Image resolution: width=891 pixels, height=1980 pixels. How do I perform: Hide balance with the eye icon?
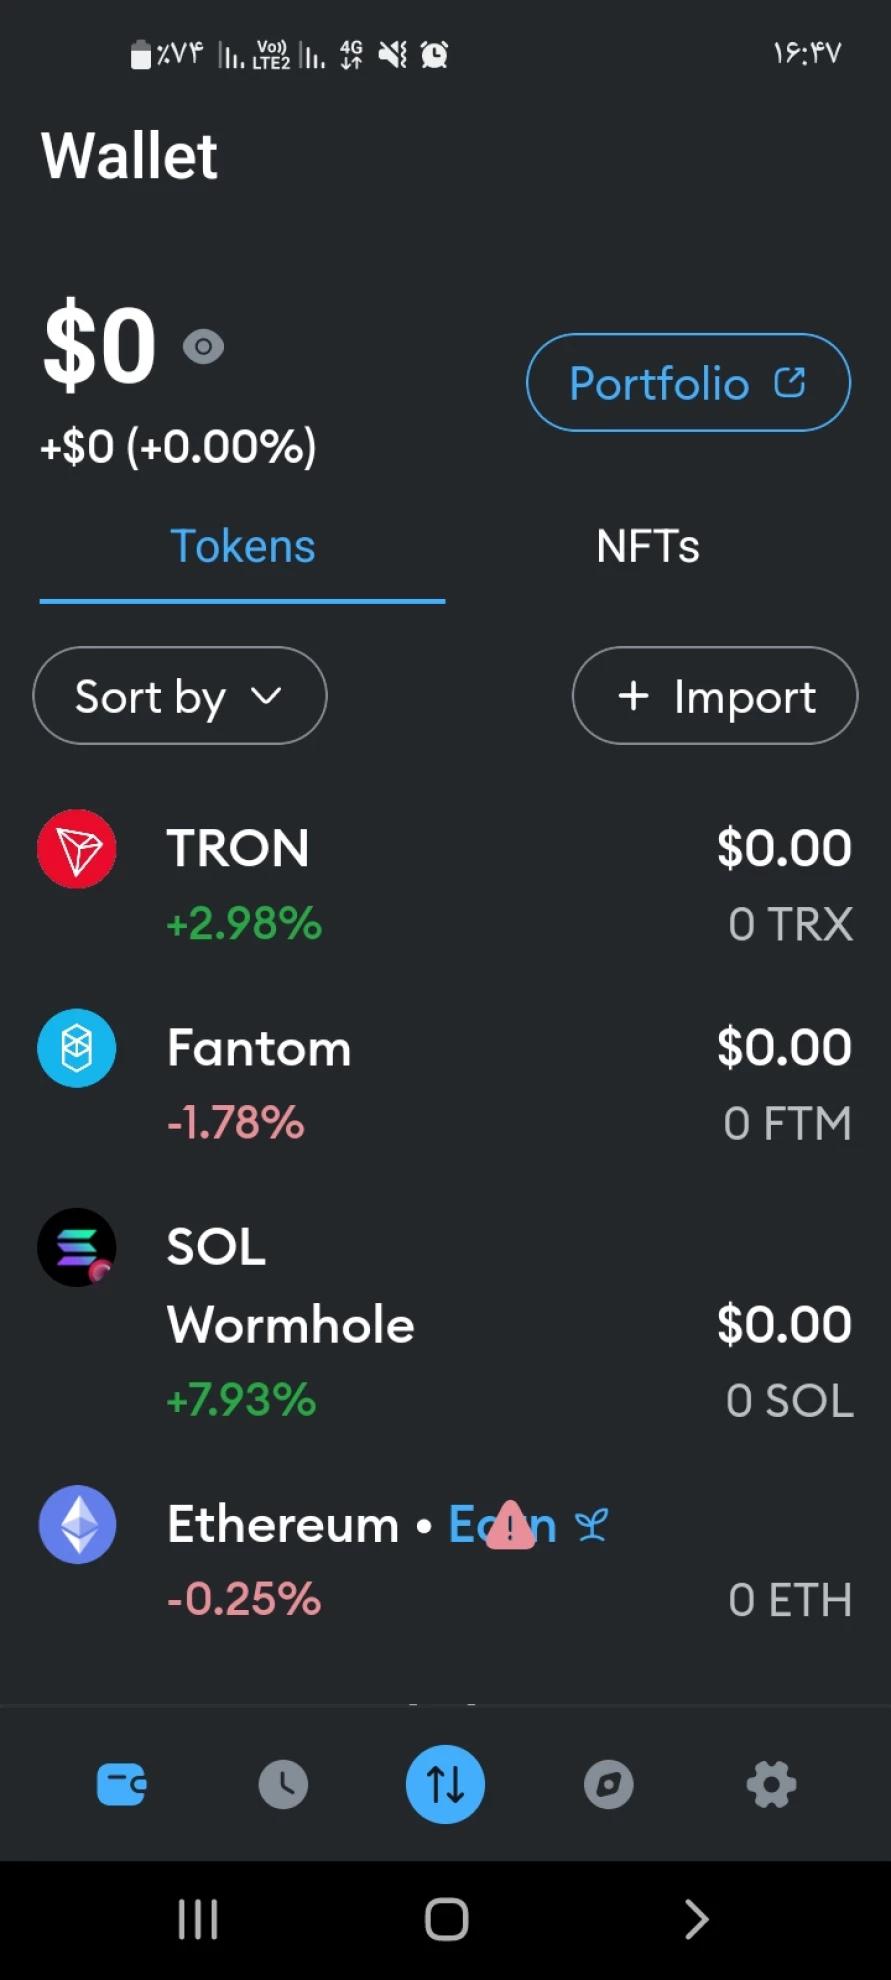pos(203,347)
